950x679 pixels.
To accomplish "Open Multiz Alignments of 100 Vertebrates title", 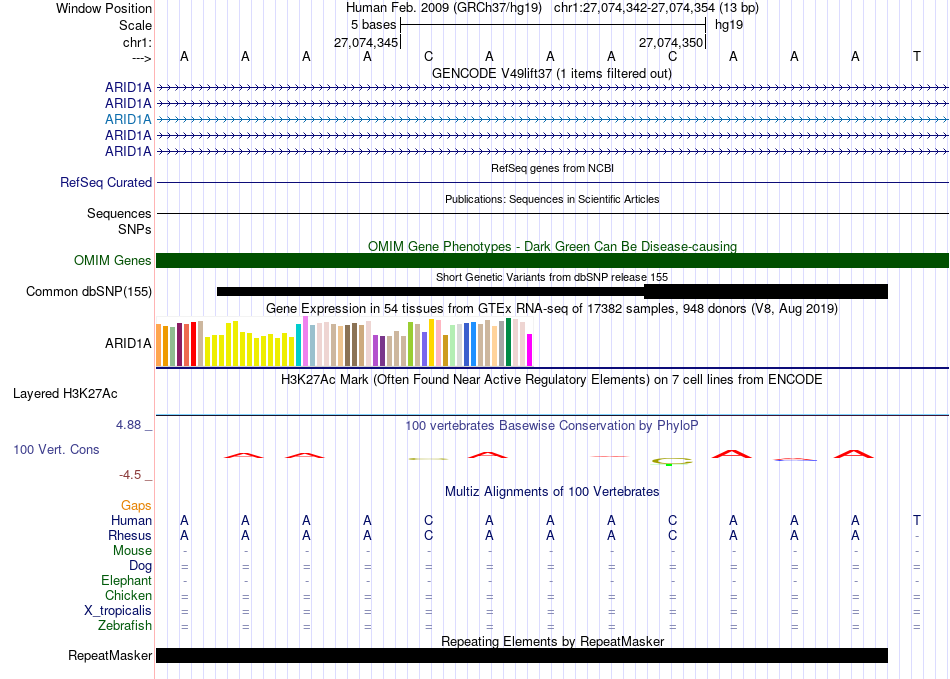I will click(x=552, y=492).
